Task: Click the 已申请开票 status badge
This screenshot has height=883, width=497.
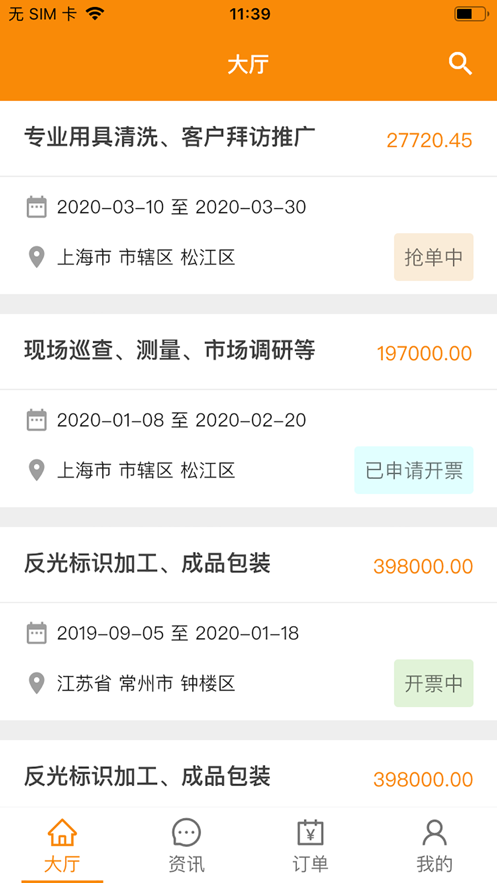Action: pos(414,470)
